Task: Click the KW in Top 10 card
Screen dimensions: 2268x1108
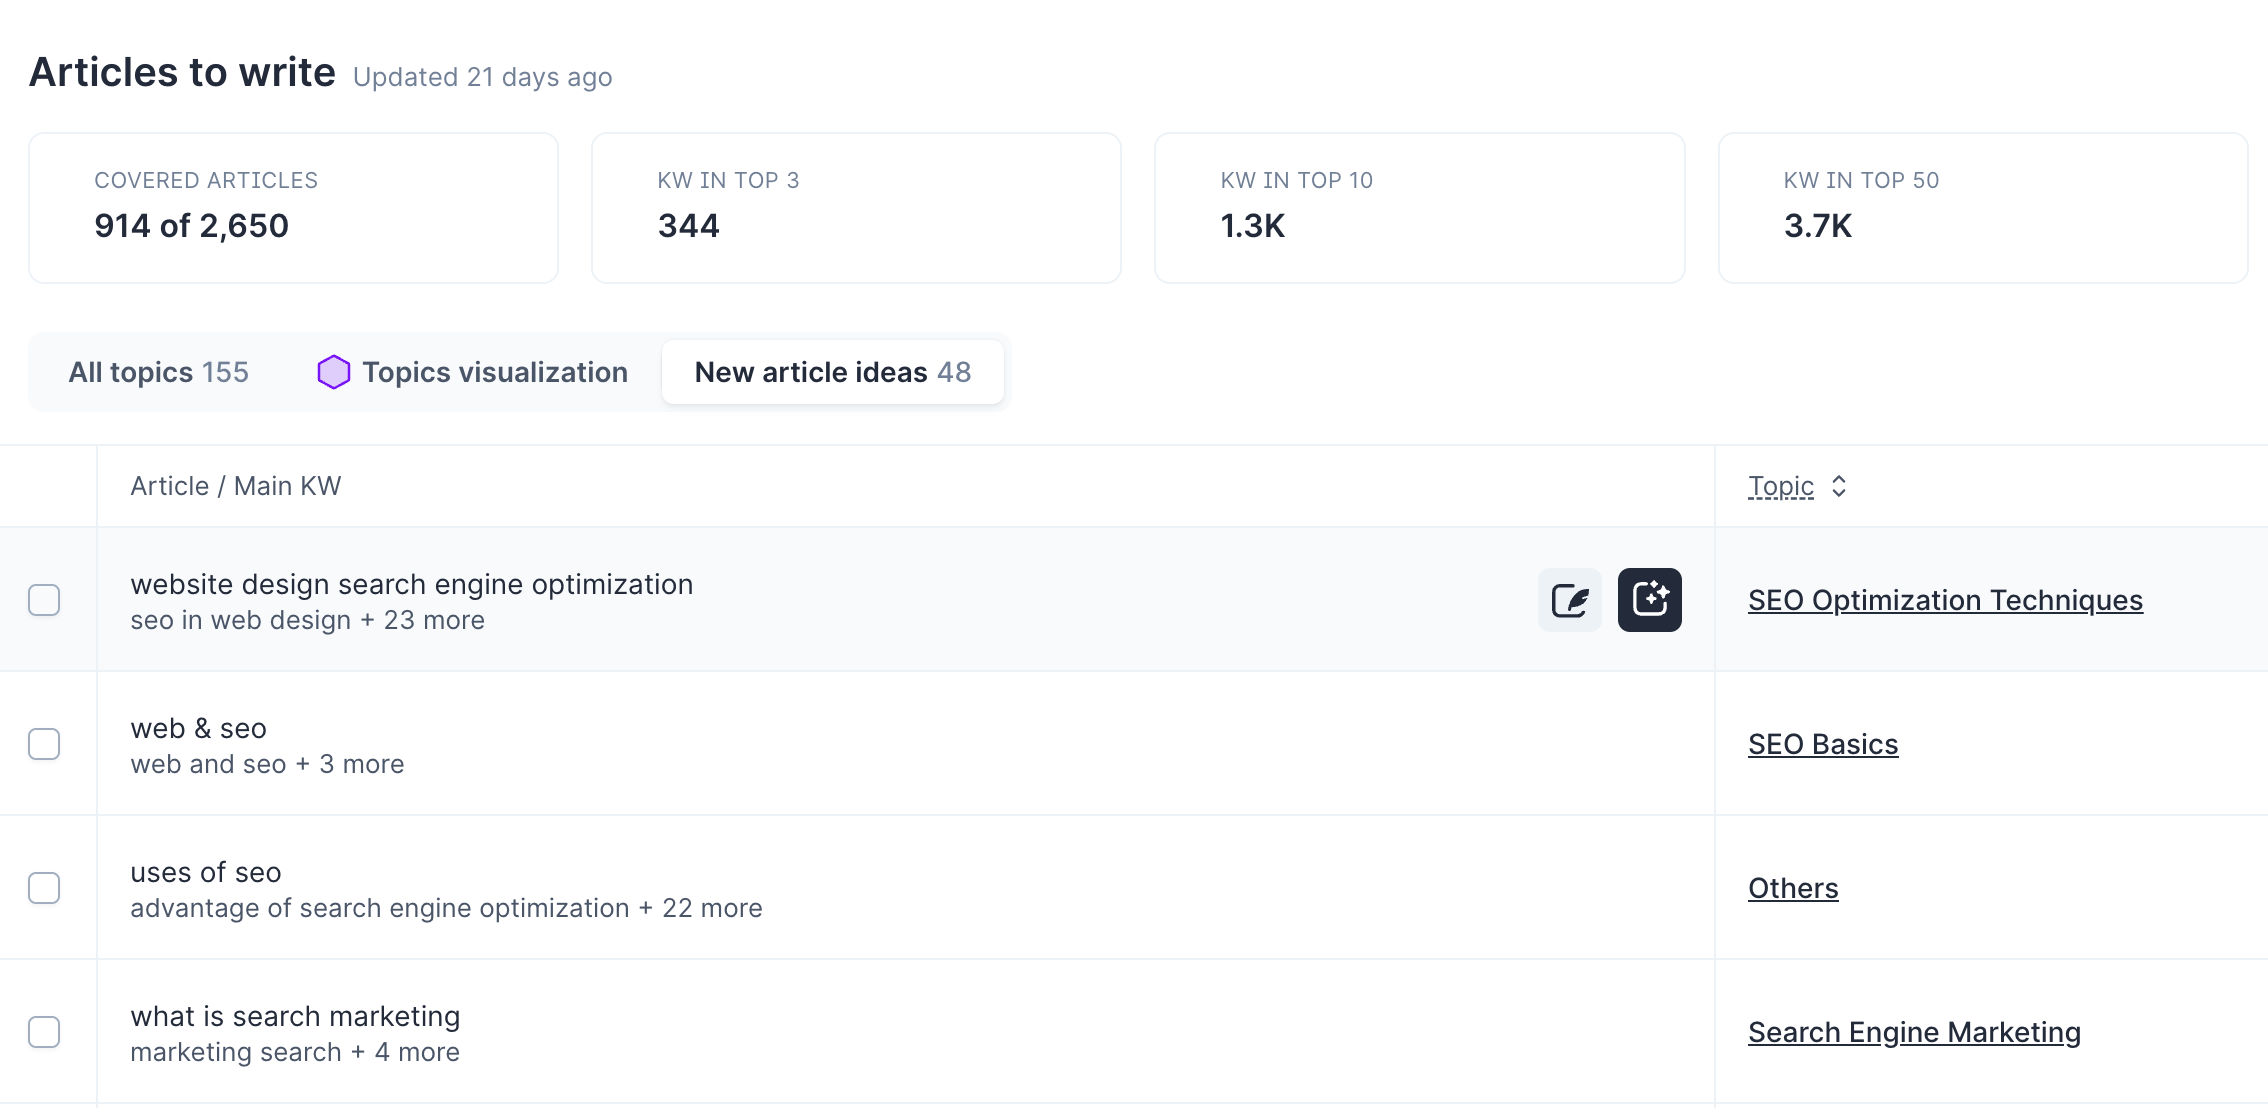Action: (1419, 208)
